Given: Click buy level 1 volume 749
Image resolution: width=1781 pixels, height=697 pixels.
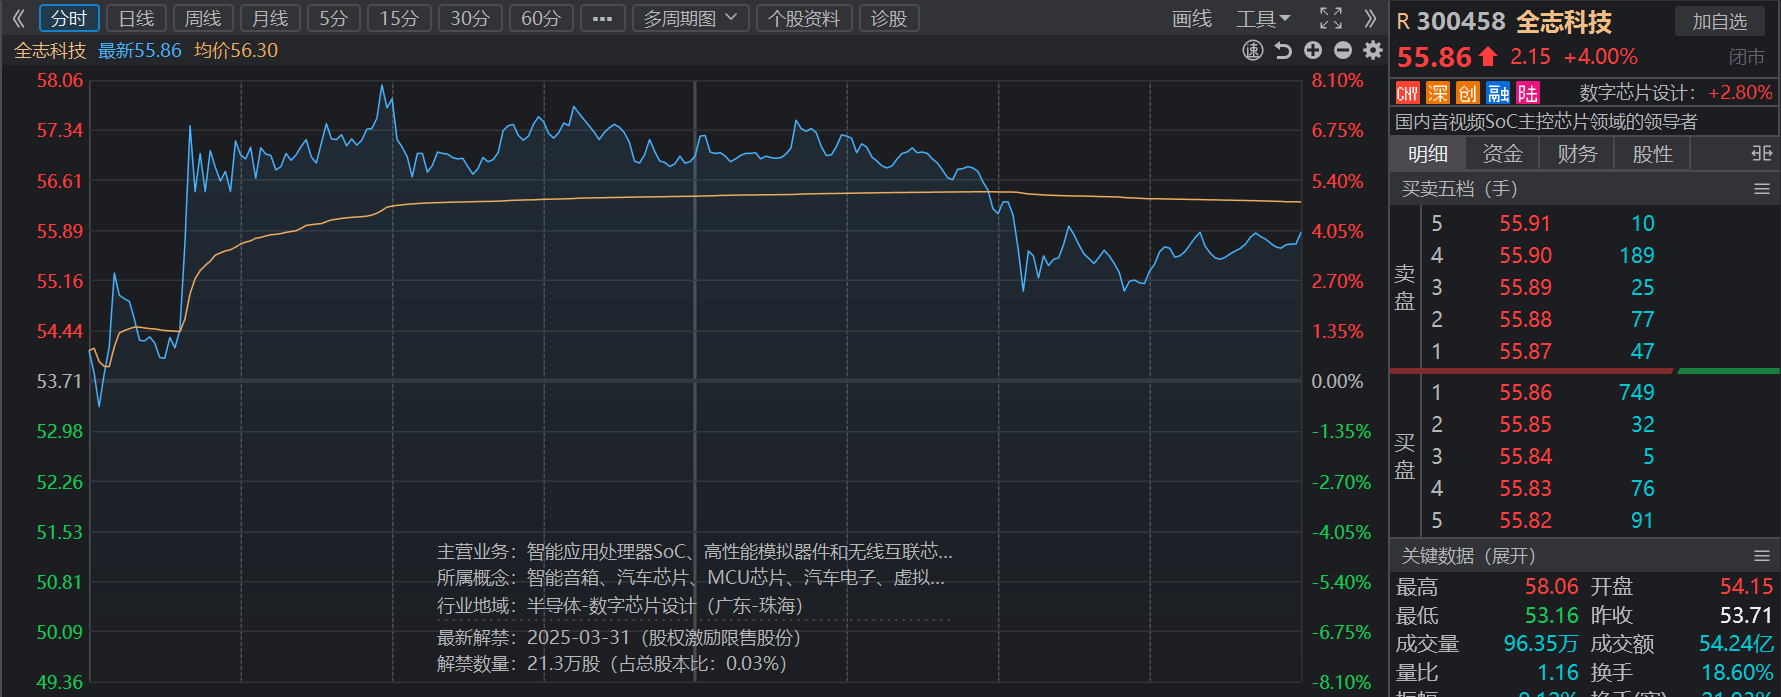Looking at the screenshot, I should pyautogui.click(x=1637, y=393).
